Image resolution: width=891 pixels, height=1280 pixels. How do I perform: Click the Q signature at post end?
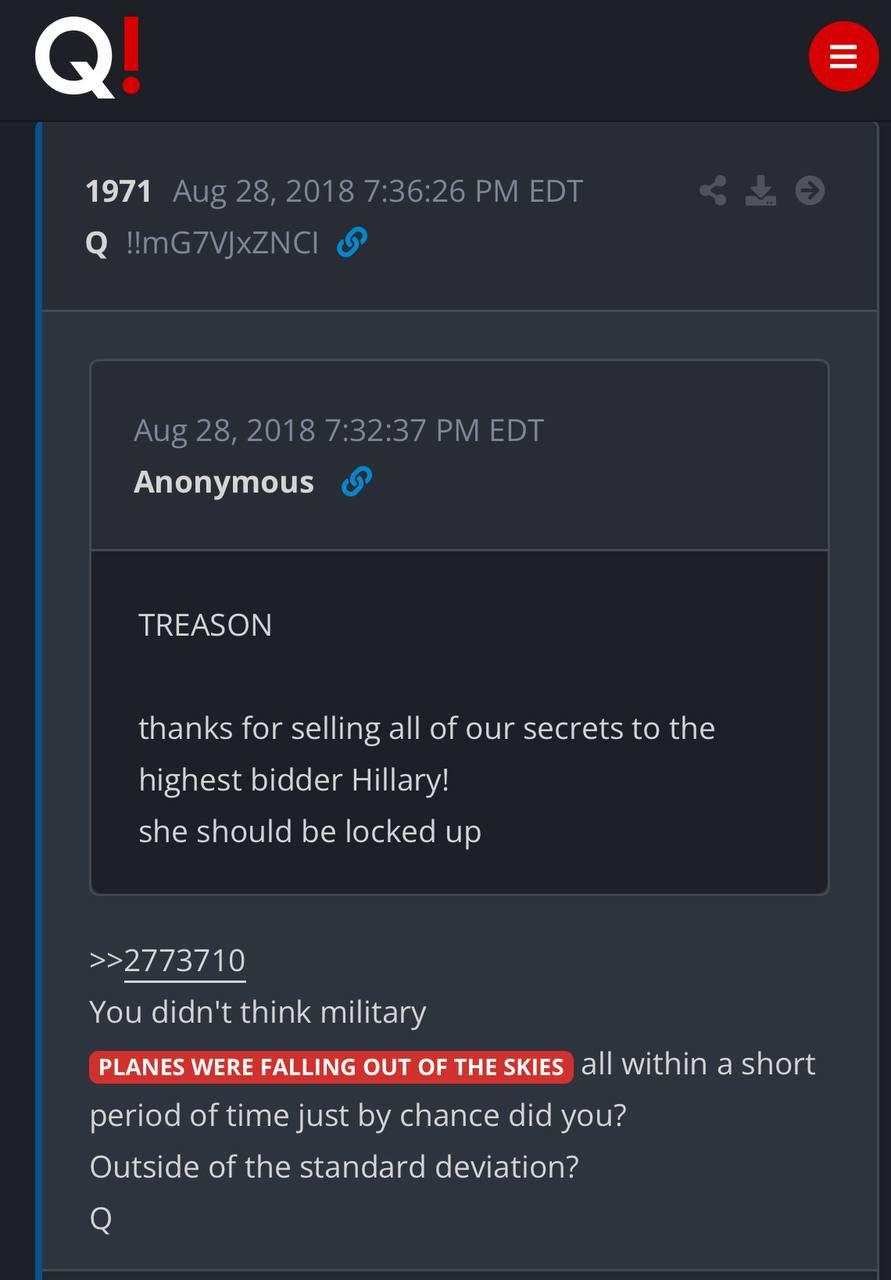coord(101,1218)
